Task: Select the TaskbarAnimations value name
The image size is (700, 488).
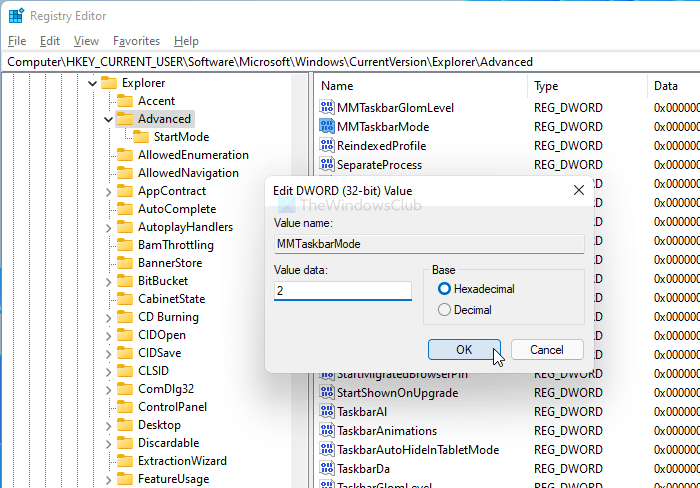Action: 387,430
